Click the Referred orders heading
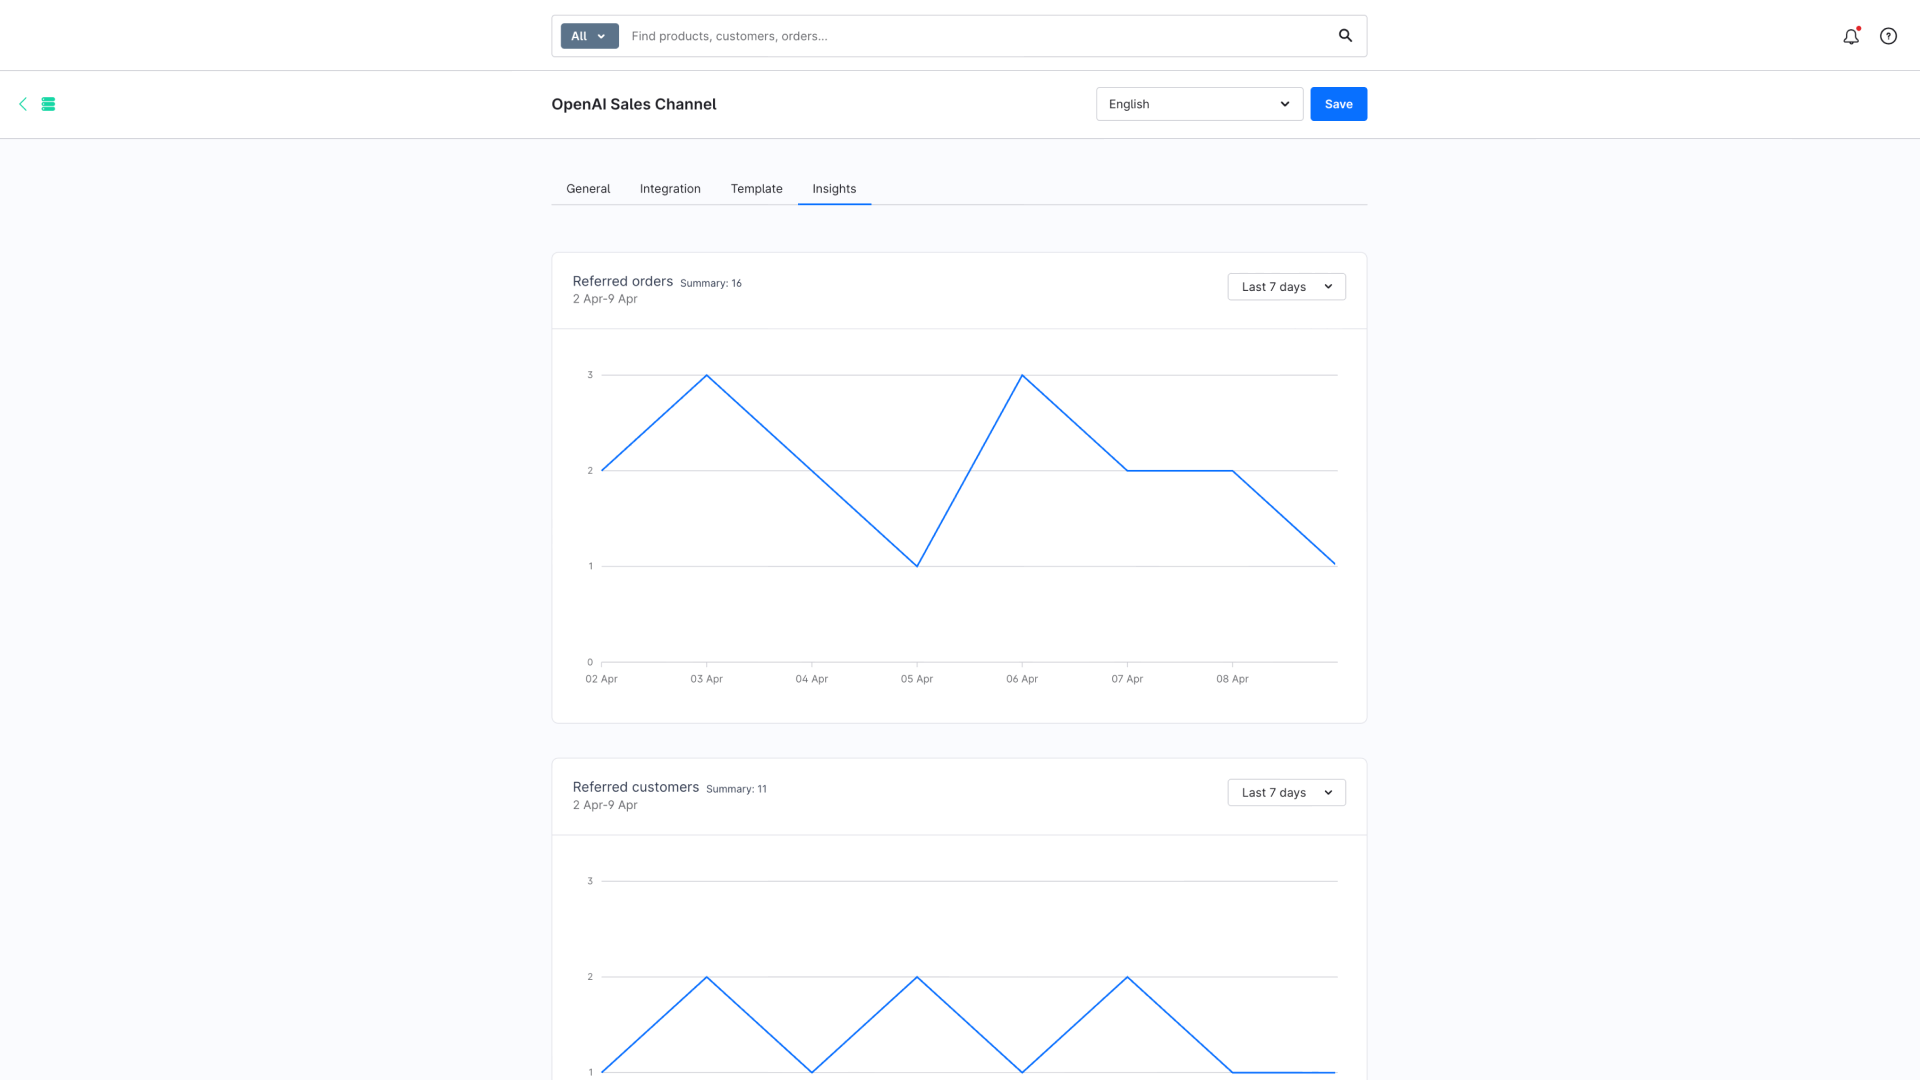Viewport: 1920px width, 1080px height. tap(622, 281)
